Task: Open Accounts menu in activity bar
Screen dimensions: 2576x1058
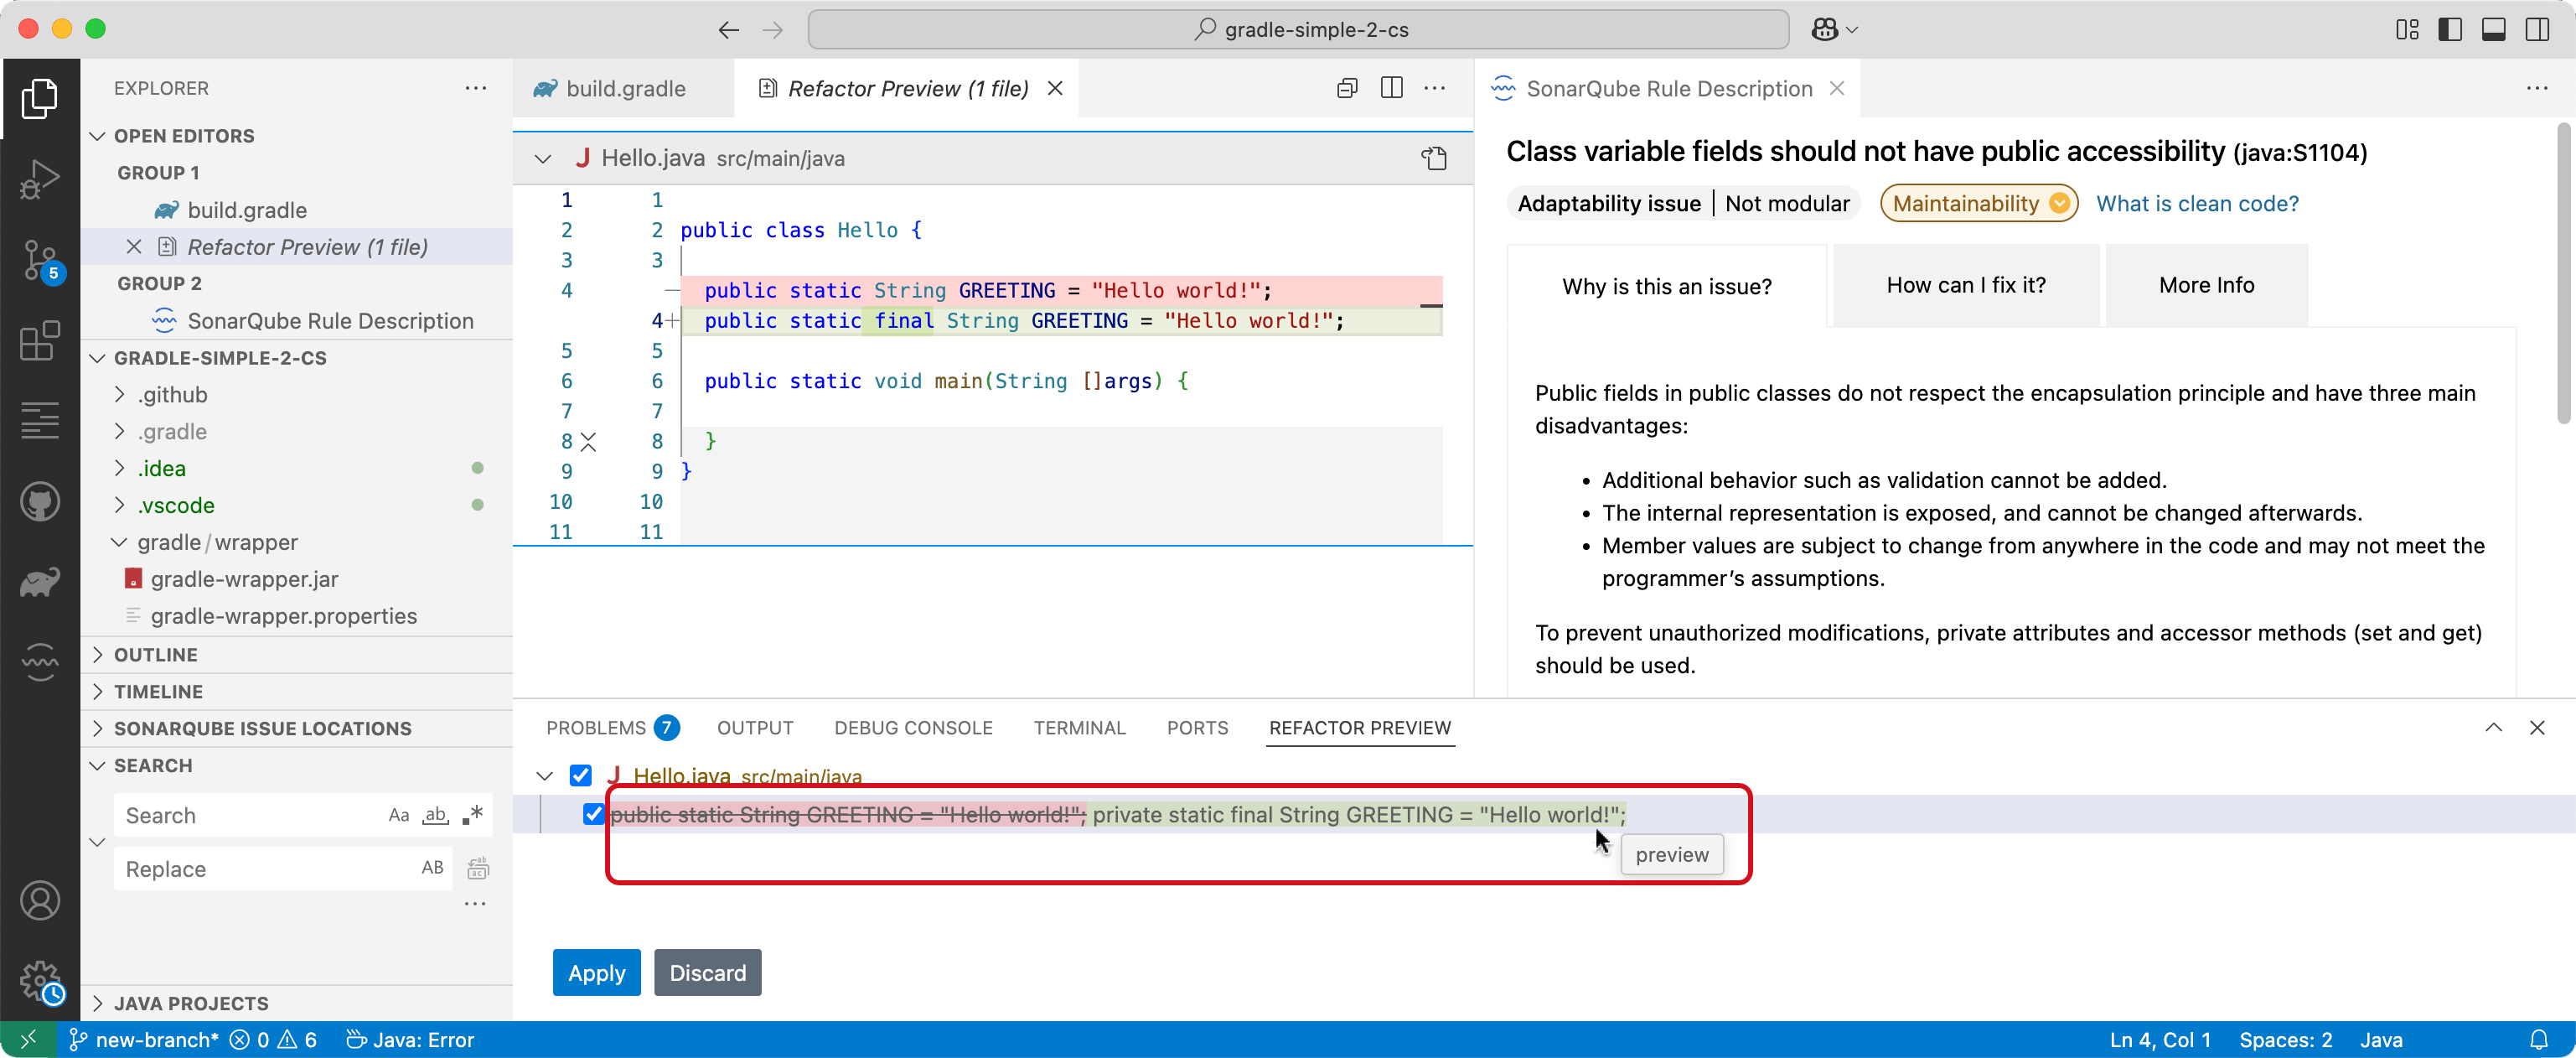Action: (x=40, y=901)
